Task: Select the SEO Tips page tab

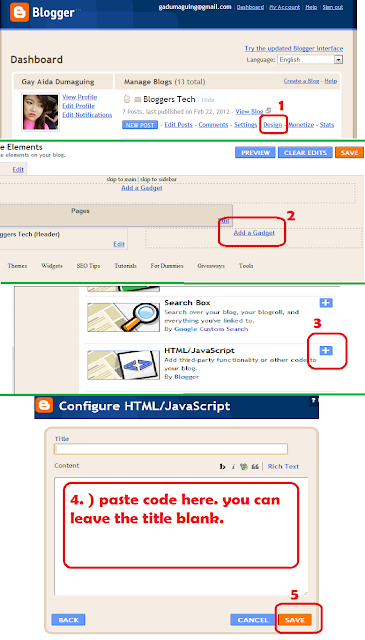Action: point(88,266)
